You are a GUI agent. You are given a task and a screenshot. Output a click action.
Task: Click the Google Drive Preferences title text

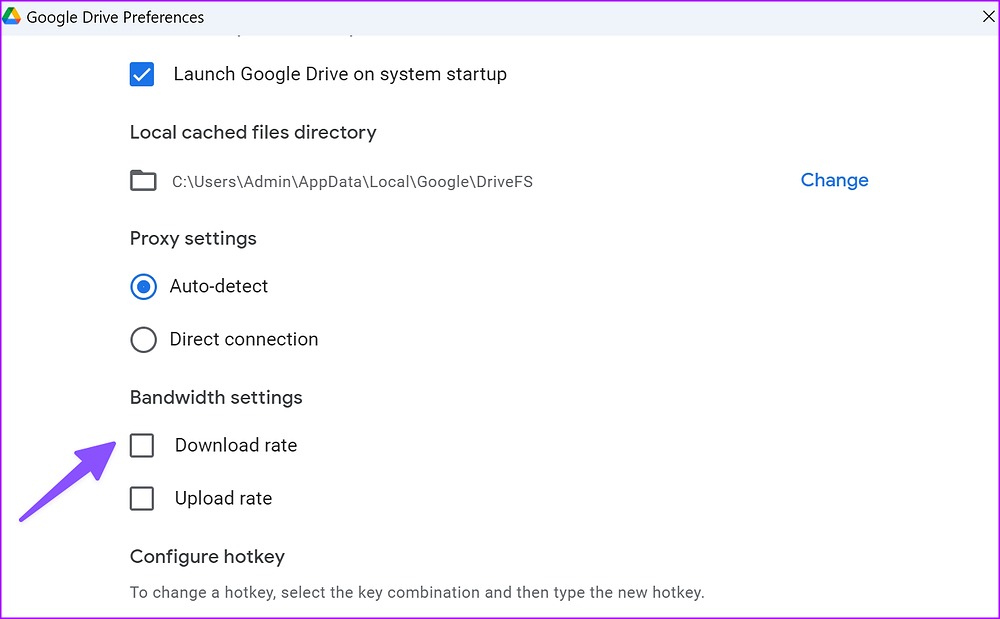pyautogui.click(x=113, y=16)
